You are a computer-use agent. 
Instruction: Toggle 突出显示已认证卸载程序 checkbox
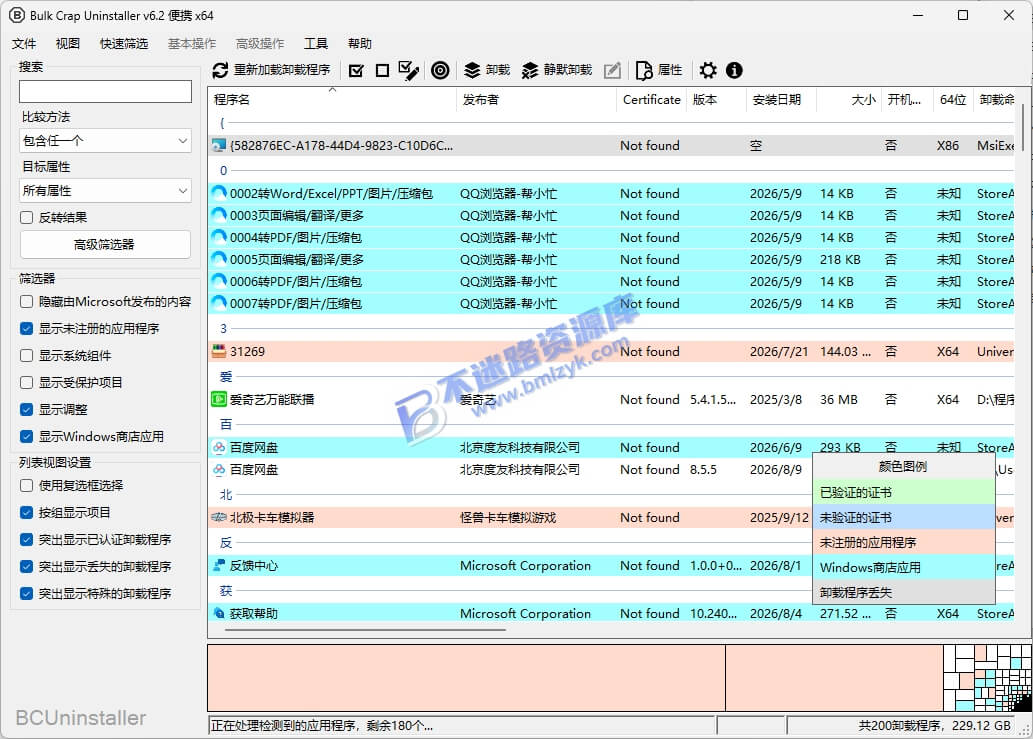pos(27,539)
